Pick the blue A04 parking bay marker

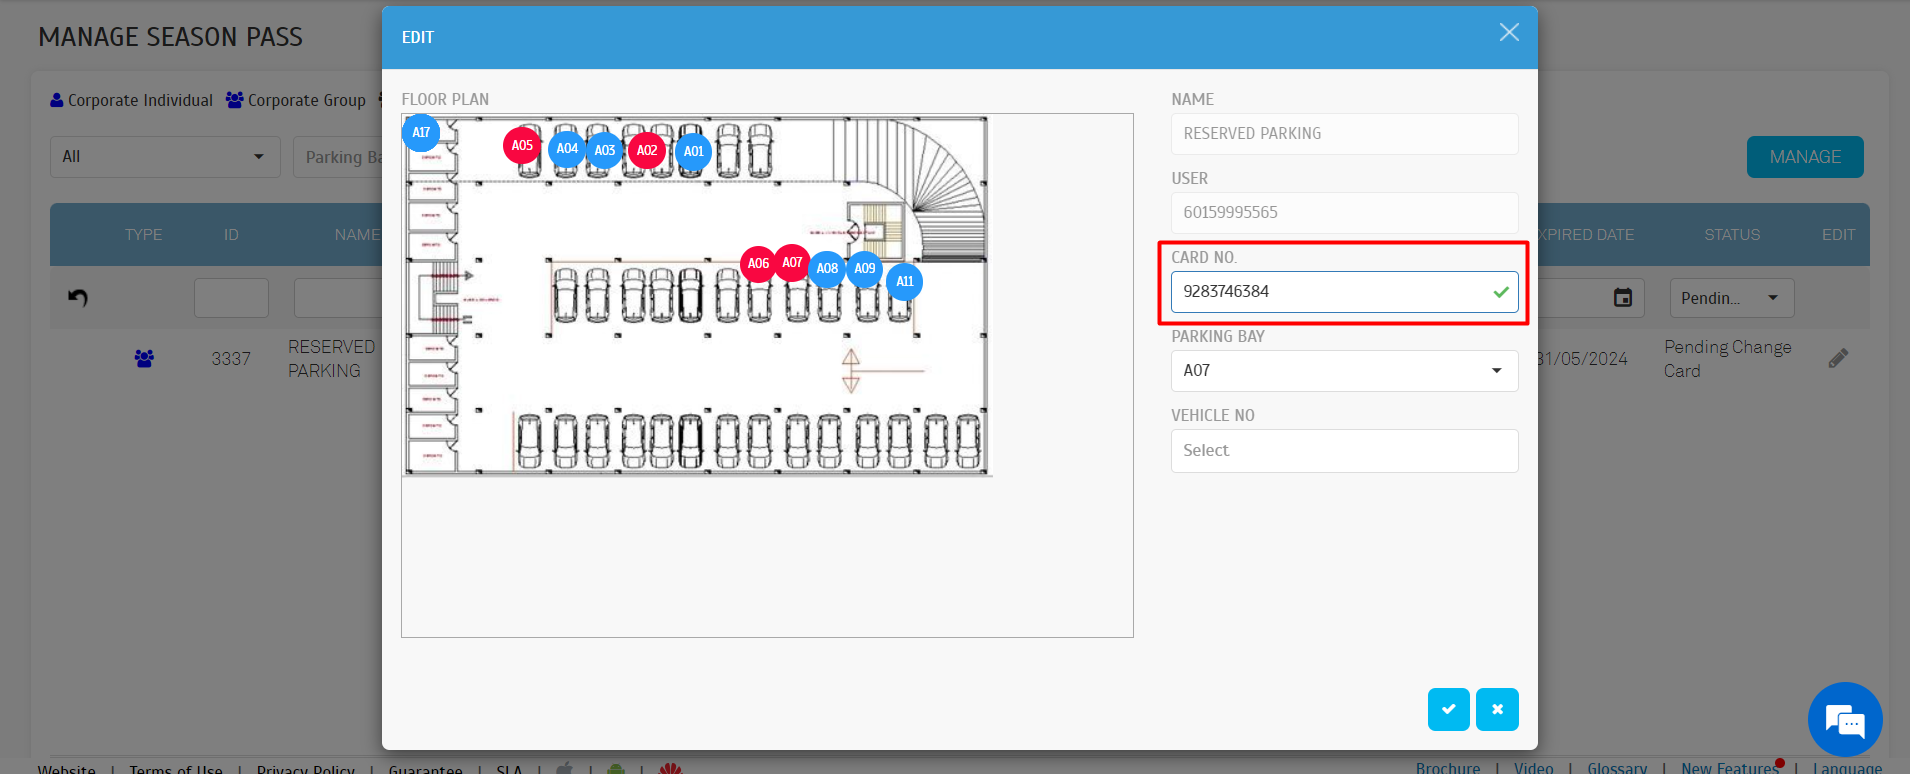566,149
